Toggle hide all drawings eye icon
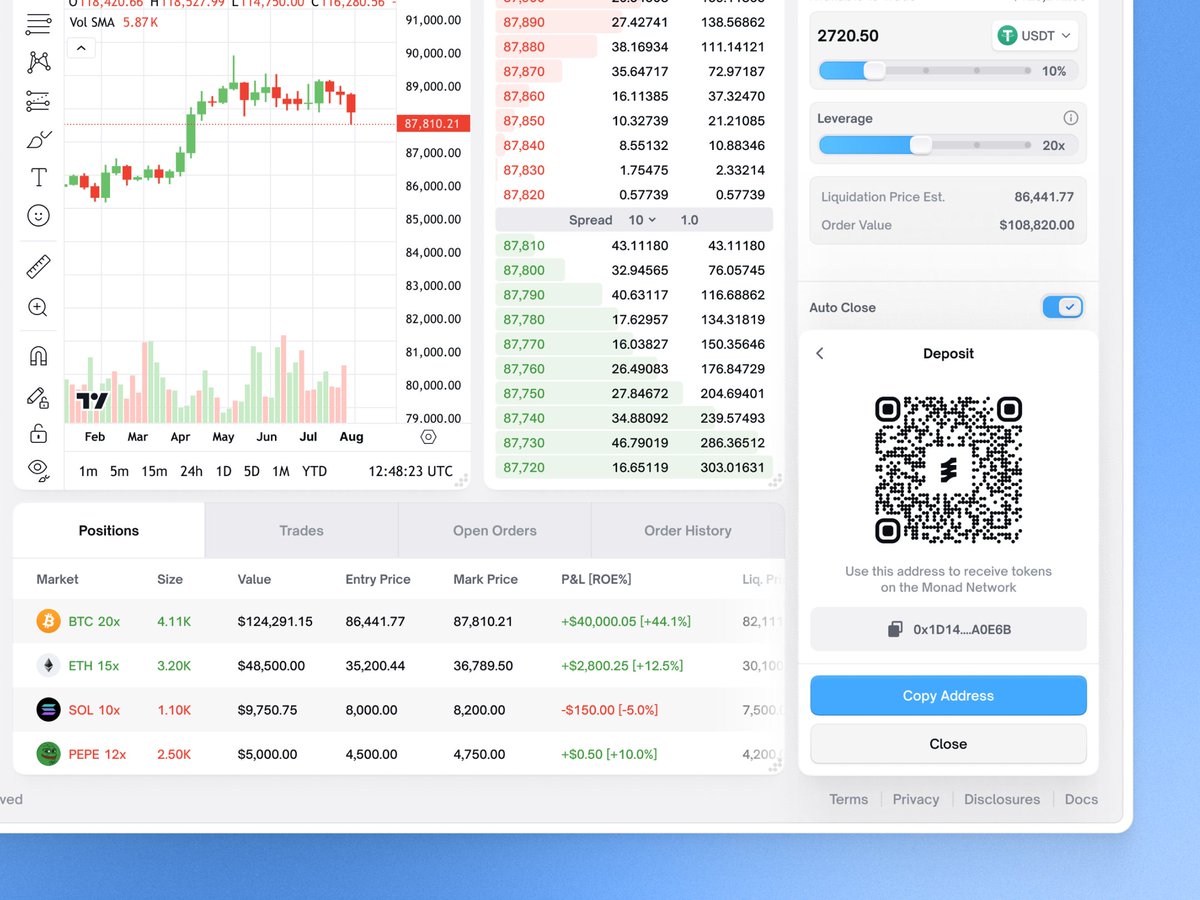The image size is (1200, 900). (x=38, y=469)
